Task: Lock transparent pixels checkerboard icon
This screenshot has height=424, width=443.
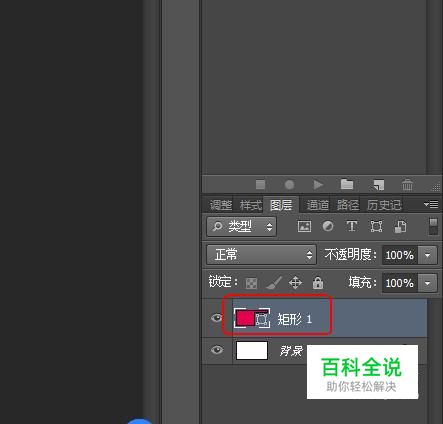Action: coord(251,283)
